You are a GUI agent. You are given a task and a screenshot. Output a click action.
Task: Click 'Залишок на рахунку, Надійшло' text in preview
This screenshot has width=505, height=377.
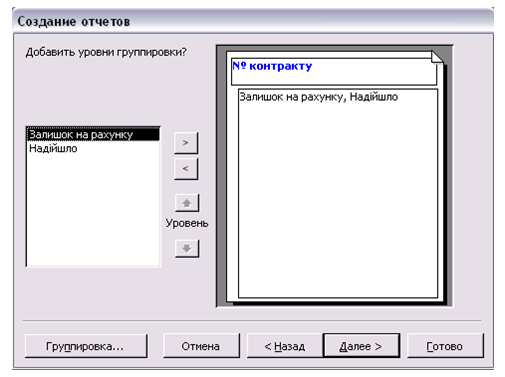[319, 97]
